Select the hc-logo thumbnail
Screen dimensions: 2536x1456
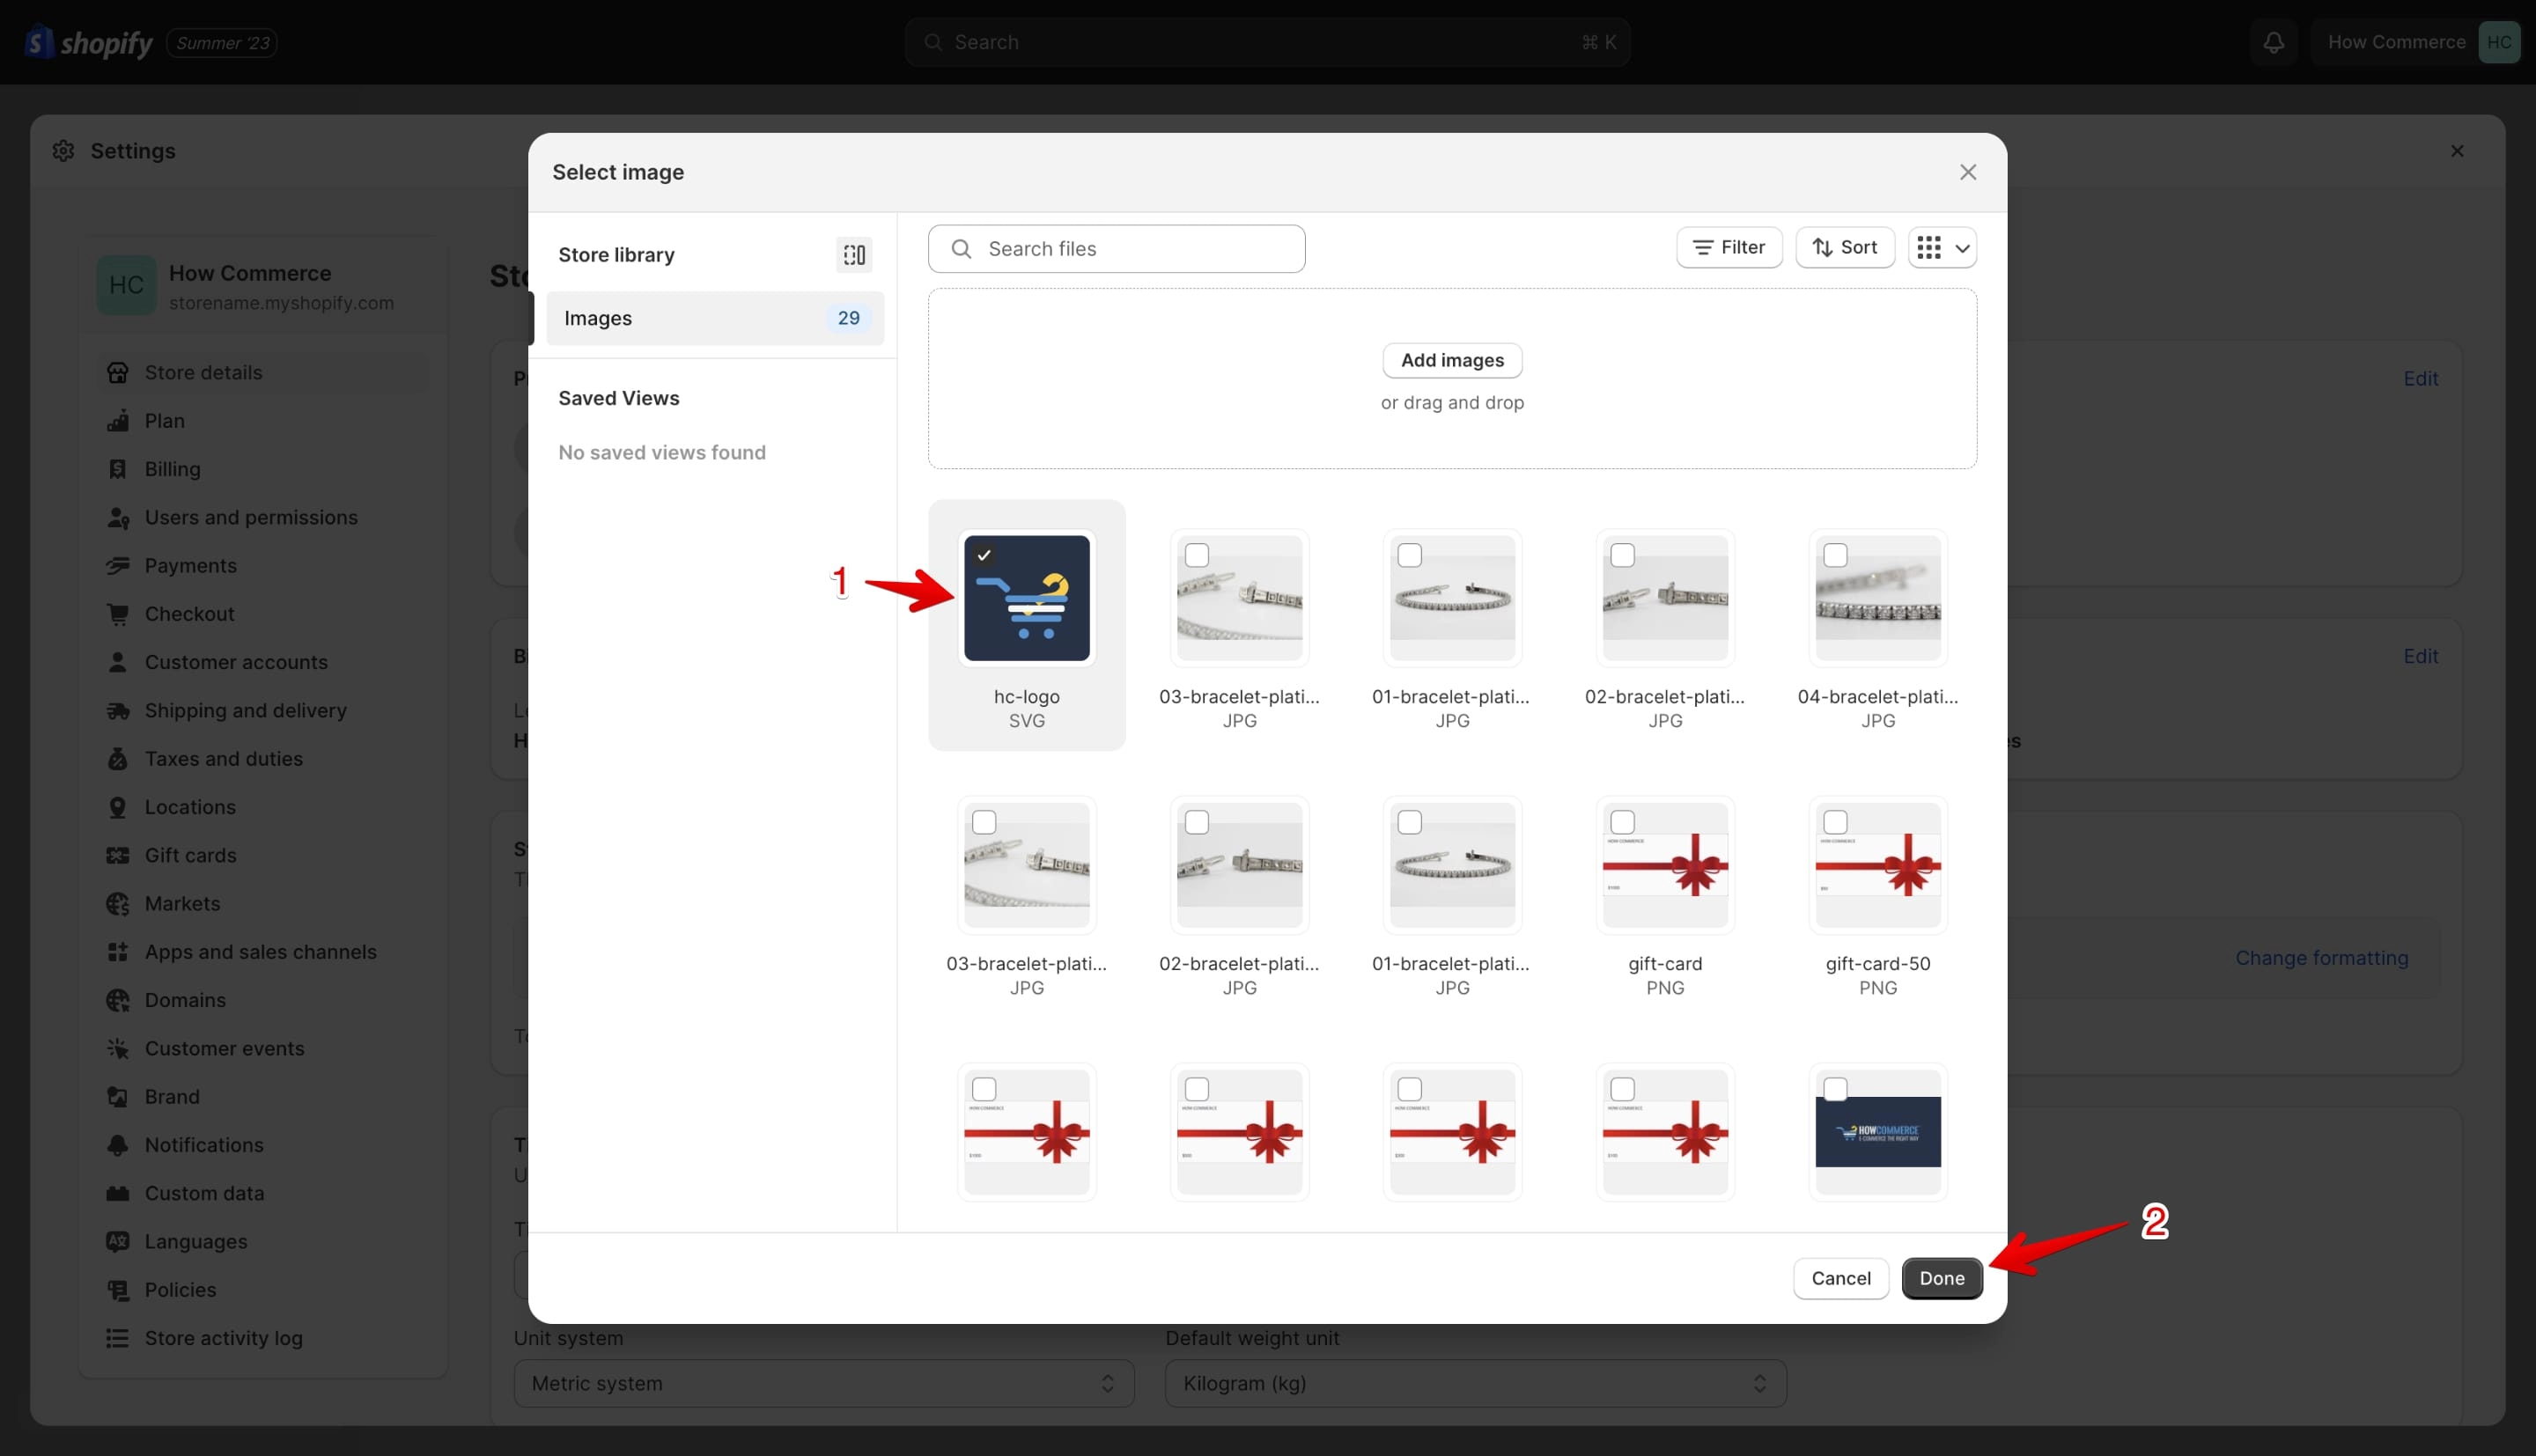tap(1026, 598)
